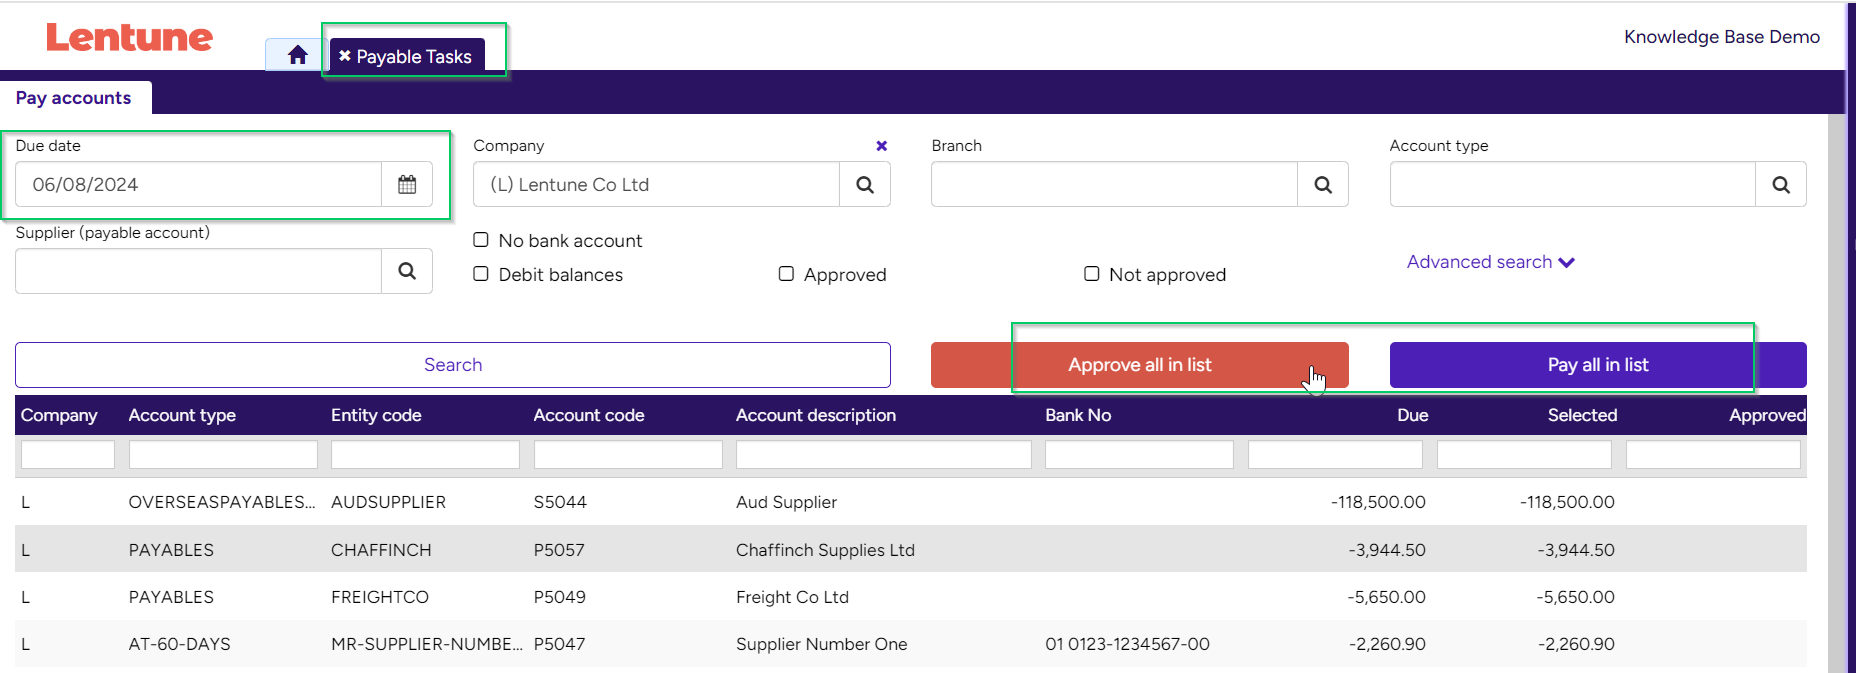The width and height of the screenshot is (1856, 673).
Task: Click the vertical scrollbar on the right
Action: click(x=1836, y=393)
